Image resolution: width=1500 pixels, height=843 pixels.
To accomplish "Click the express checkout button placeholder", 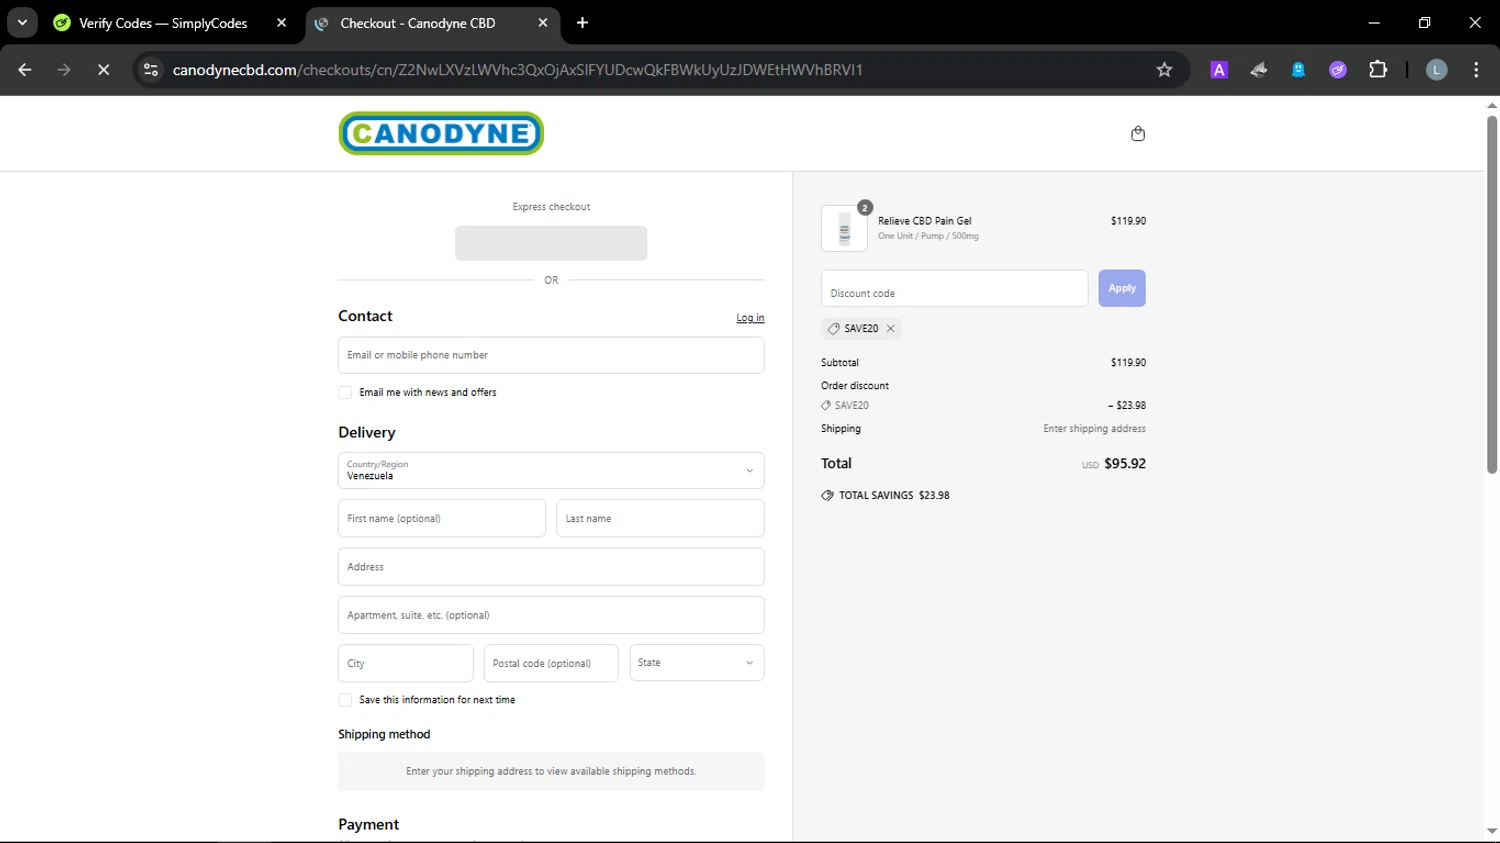I will tap(551, 243).
